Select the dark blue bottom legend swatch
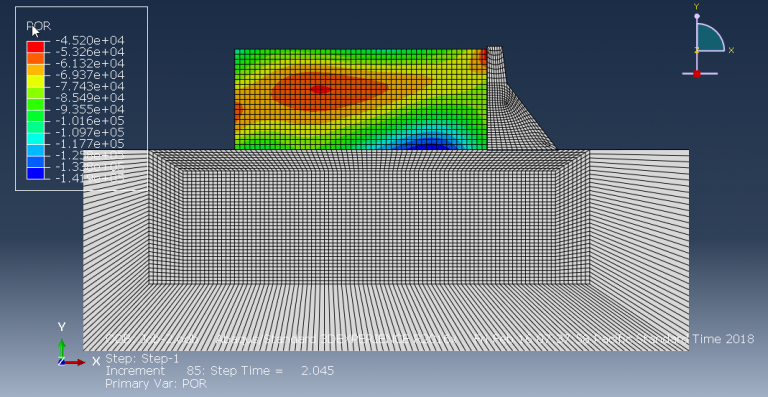 point(35,173)
